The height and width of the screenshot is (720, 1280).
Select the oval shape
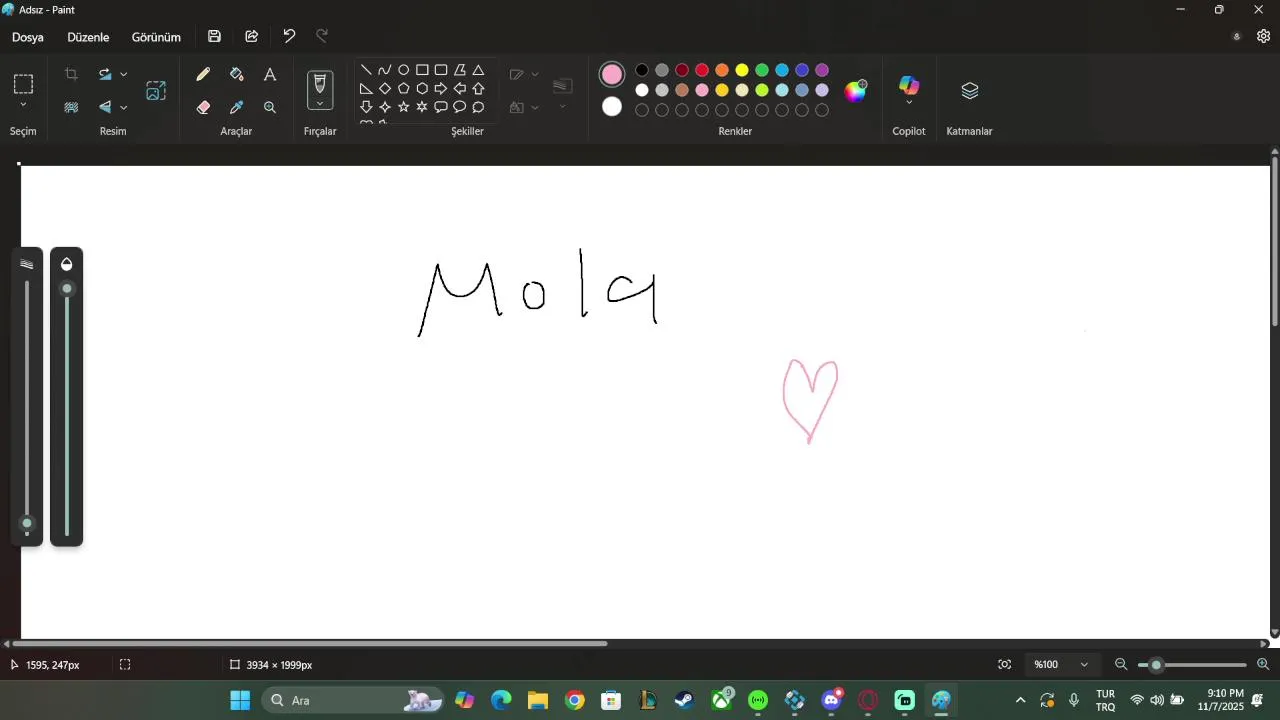click(404, 70)
